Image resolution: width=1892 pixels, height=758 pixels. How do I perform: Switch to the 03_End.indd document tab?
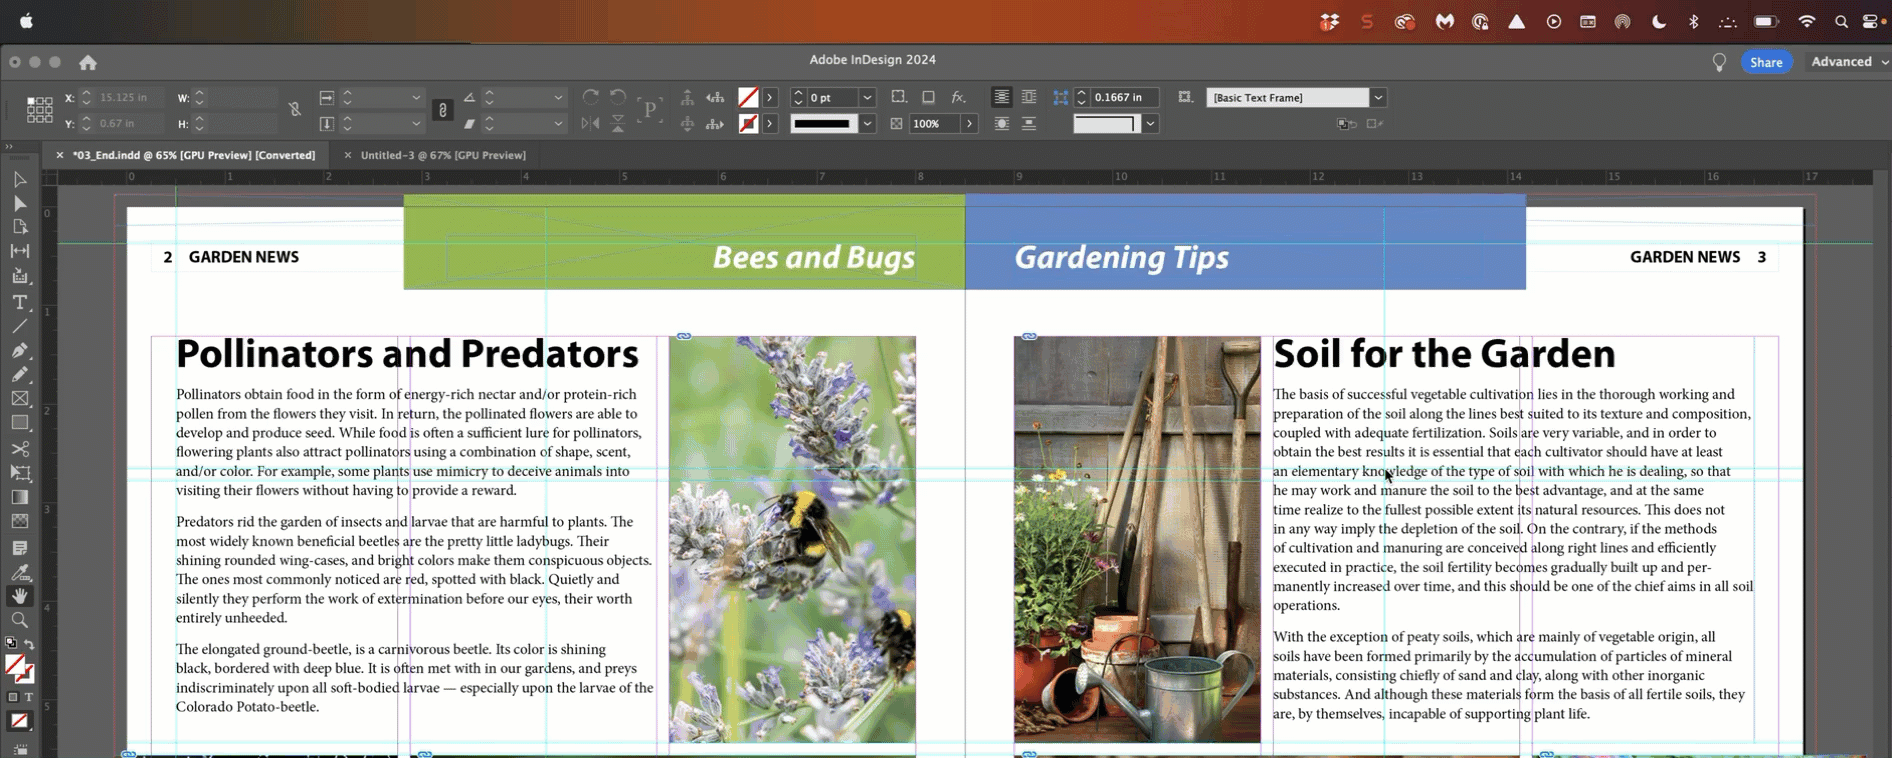click(x=194, y=155)
